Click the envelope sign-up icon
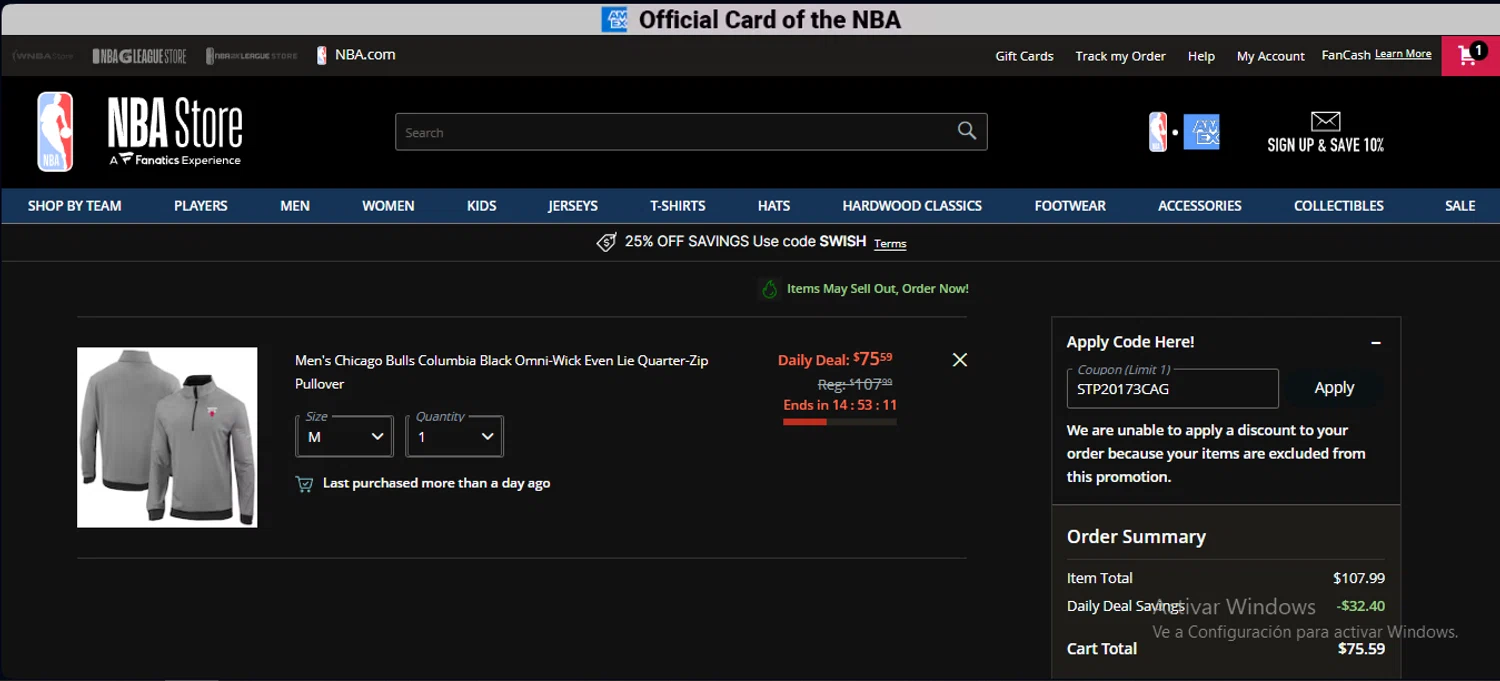 (1325, 121)
